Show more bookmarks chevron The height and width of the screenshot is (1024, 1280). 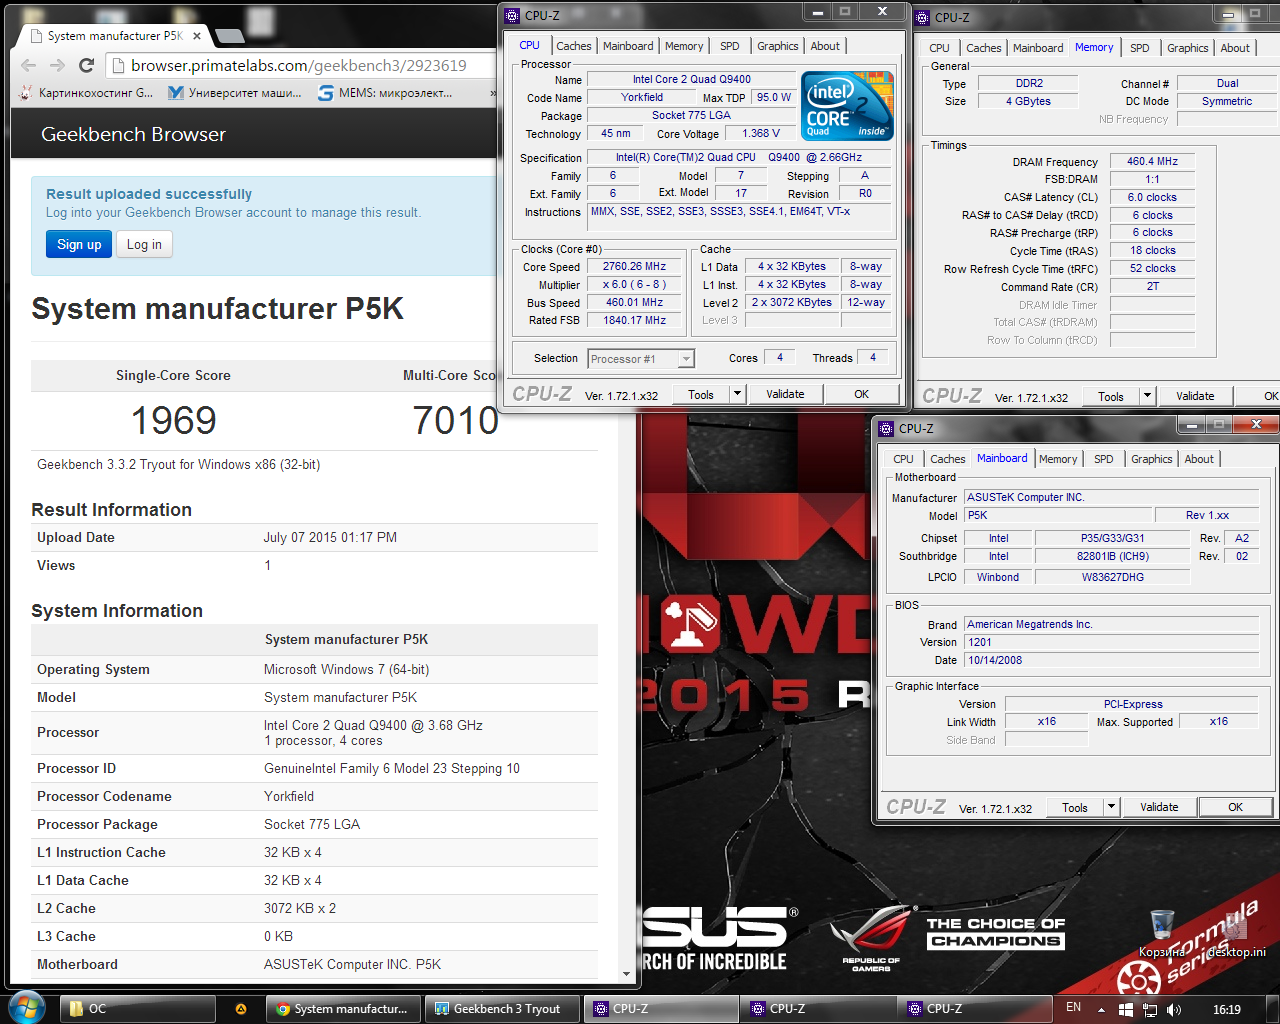pyautogui.click(x=492, y=93)
